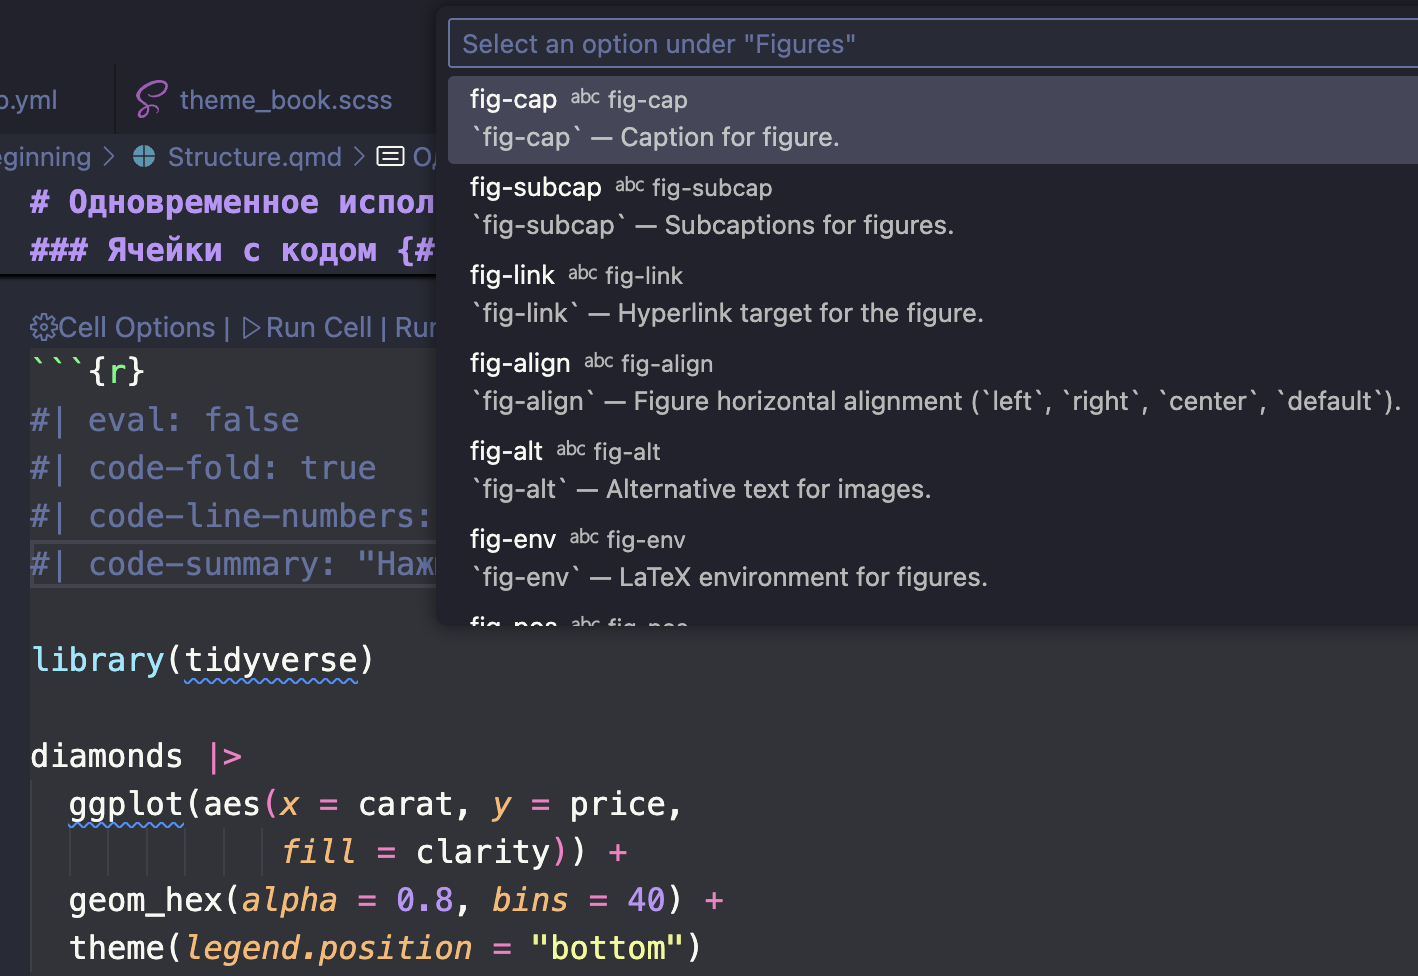This screenshot has height=976, width=1418.
Task: Click Structure.qmd in the breadcrumb
Action: point(254,157)
